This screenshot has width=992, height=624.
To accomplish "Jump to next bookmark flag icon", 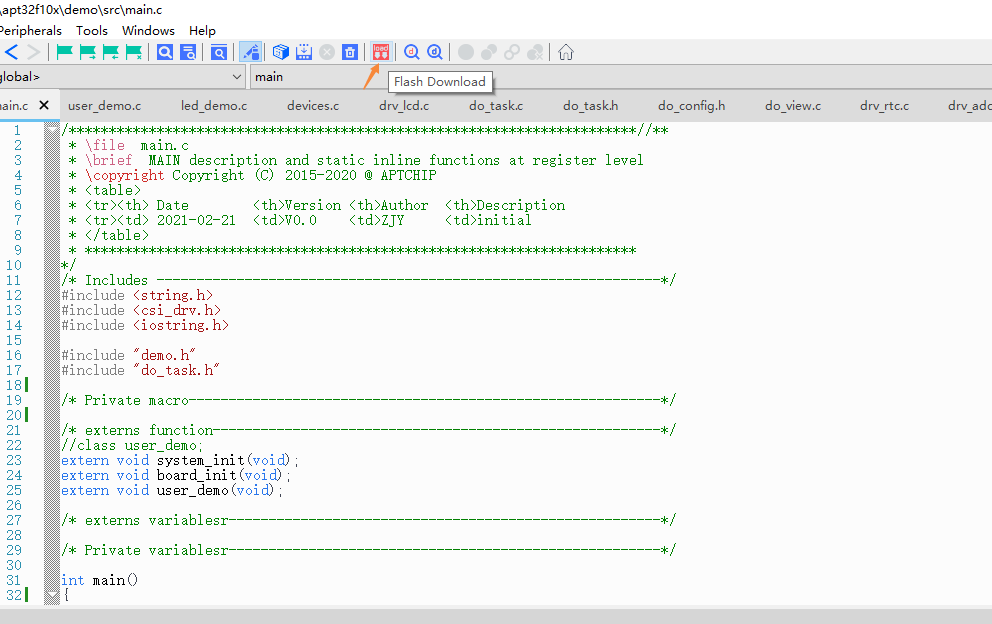I will pos(88,52).
